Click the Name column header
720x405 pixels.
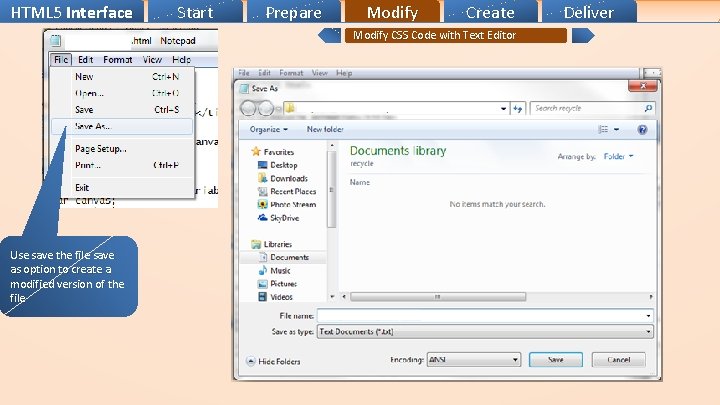[x=360, y=182]
